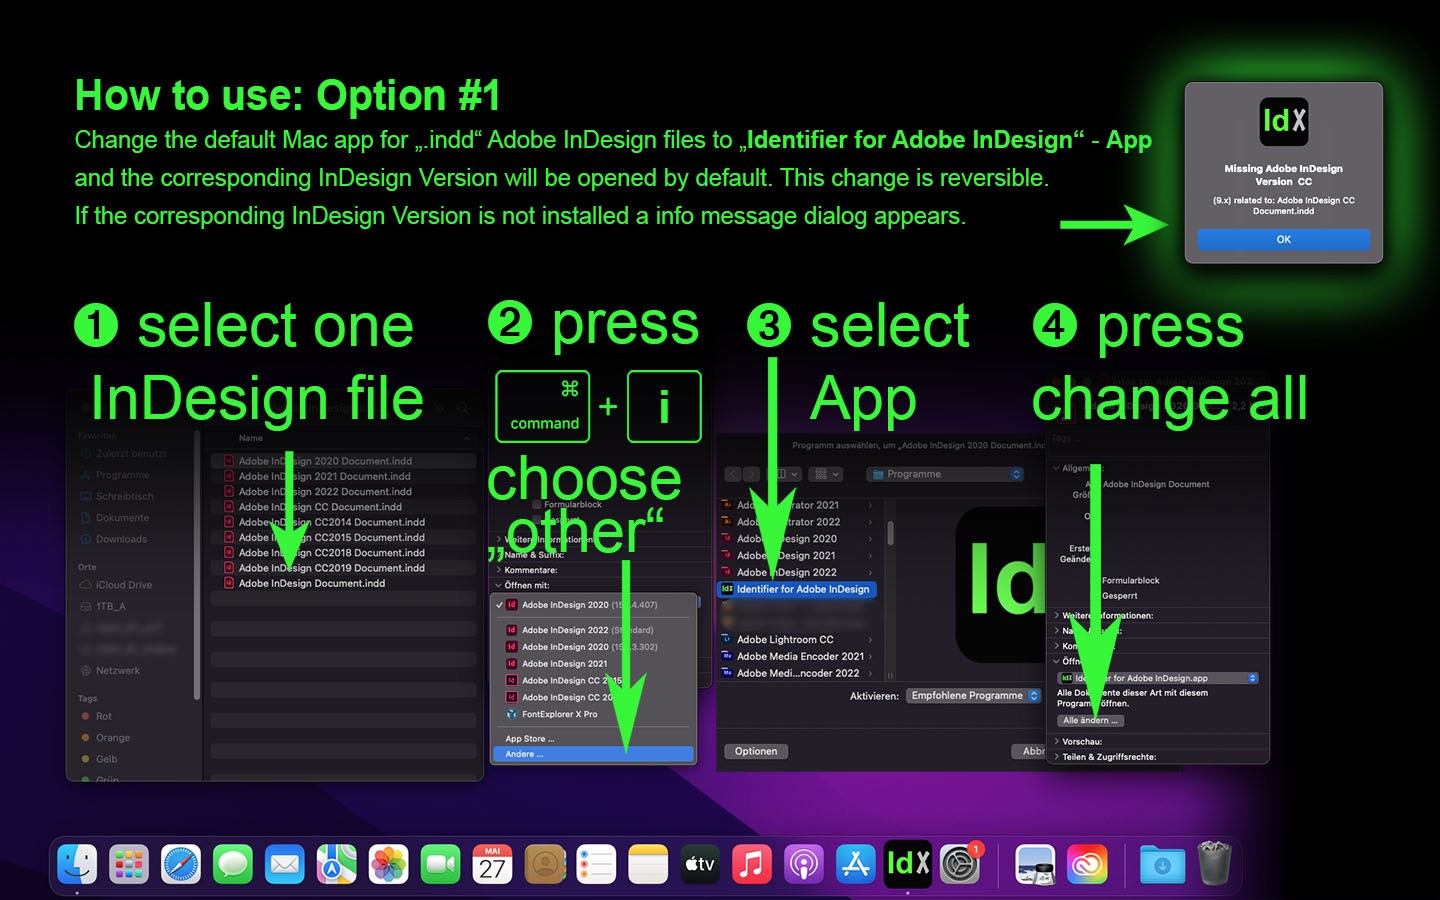Viewport: 1440px width, 900px height.
Task: Click OK in the Missing Adobe InDesign dialog
Action: [x=1284, y=240]
